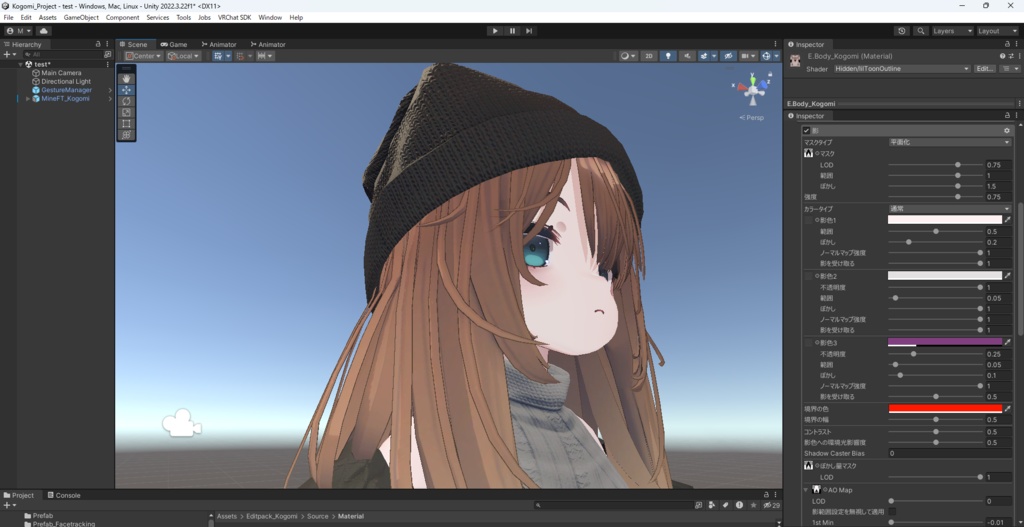Open the Window menu
1024x527 pixels.
coord(270,18)
